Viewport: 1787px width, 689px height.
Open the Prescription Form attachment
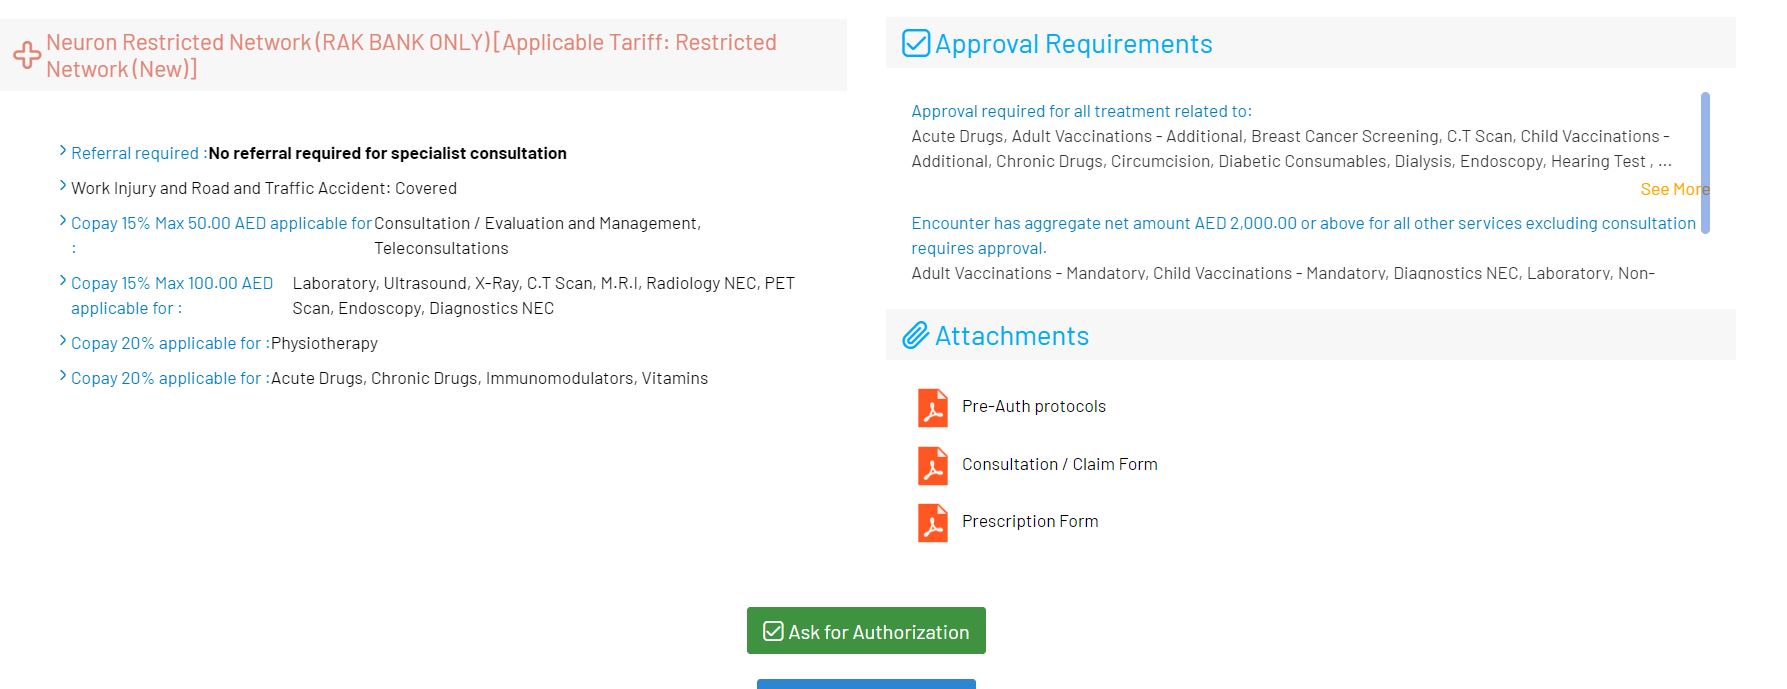[1029, 522]
